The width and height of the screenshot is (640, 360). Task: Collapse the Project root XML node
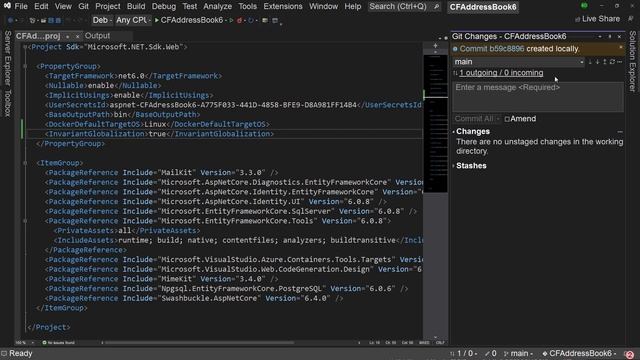click(25, 47)
